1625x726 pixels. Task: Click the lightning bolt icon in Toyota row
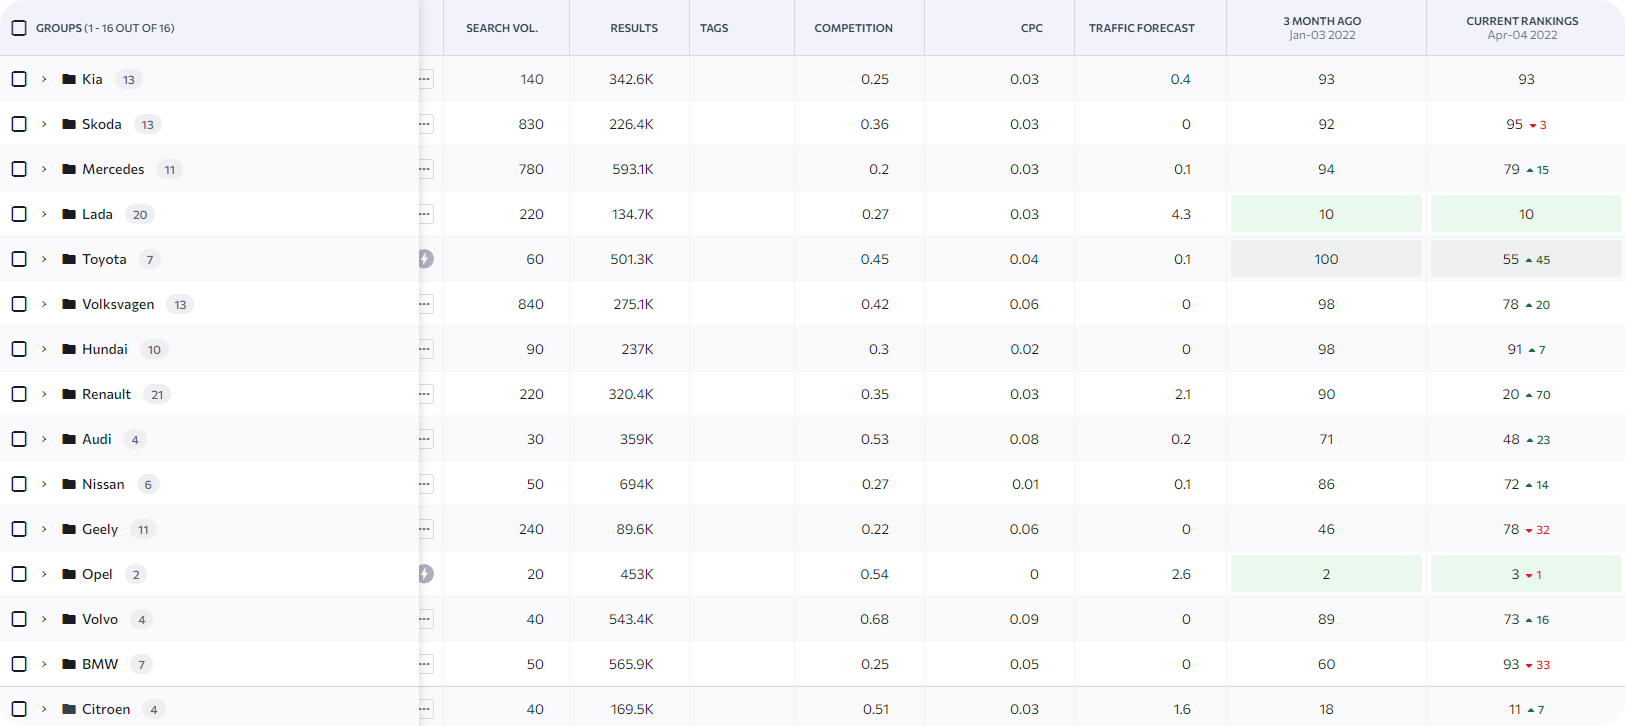426,259
